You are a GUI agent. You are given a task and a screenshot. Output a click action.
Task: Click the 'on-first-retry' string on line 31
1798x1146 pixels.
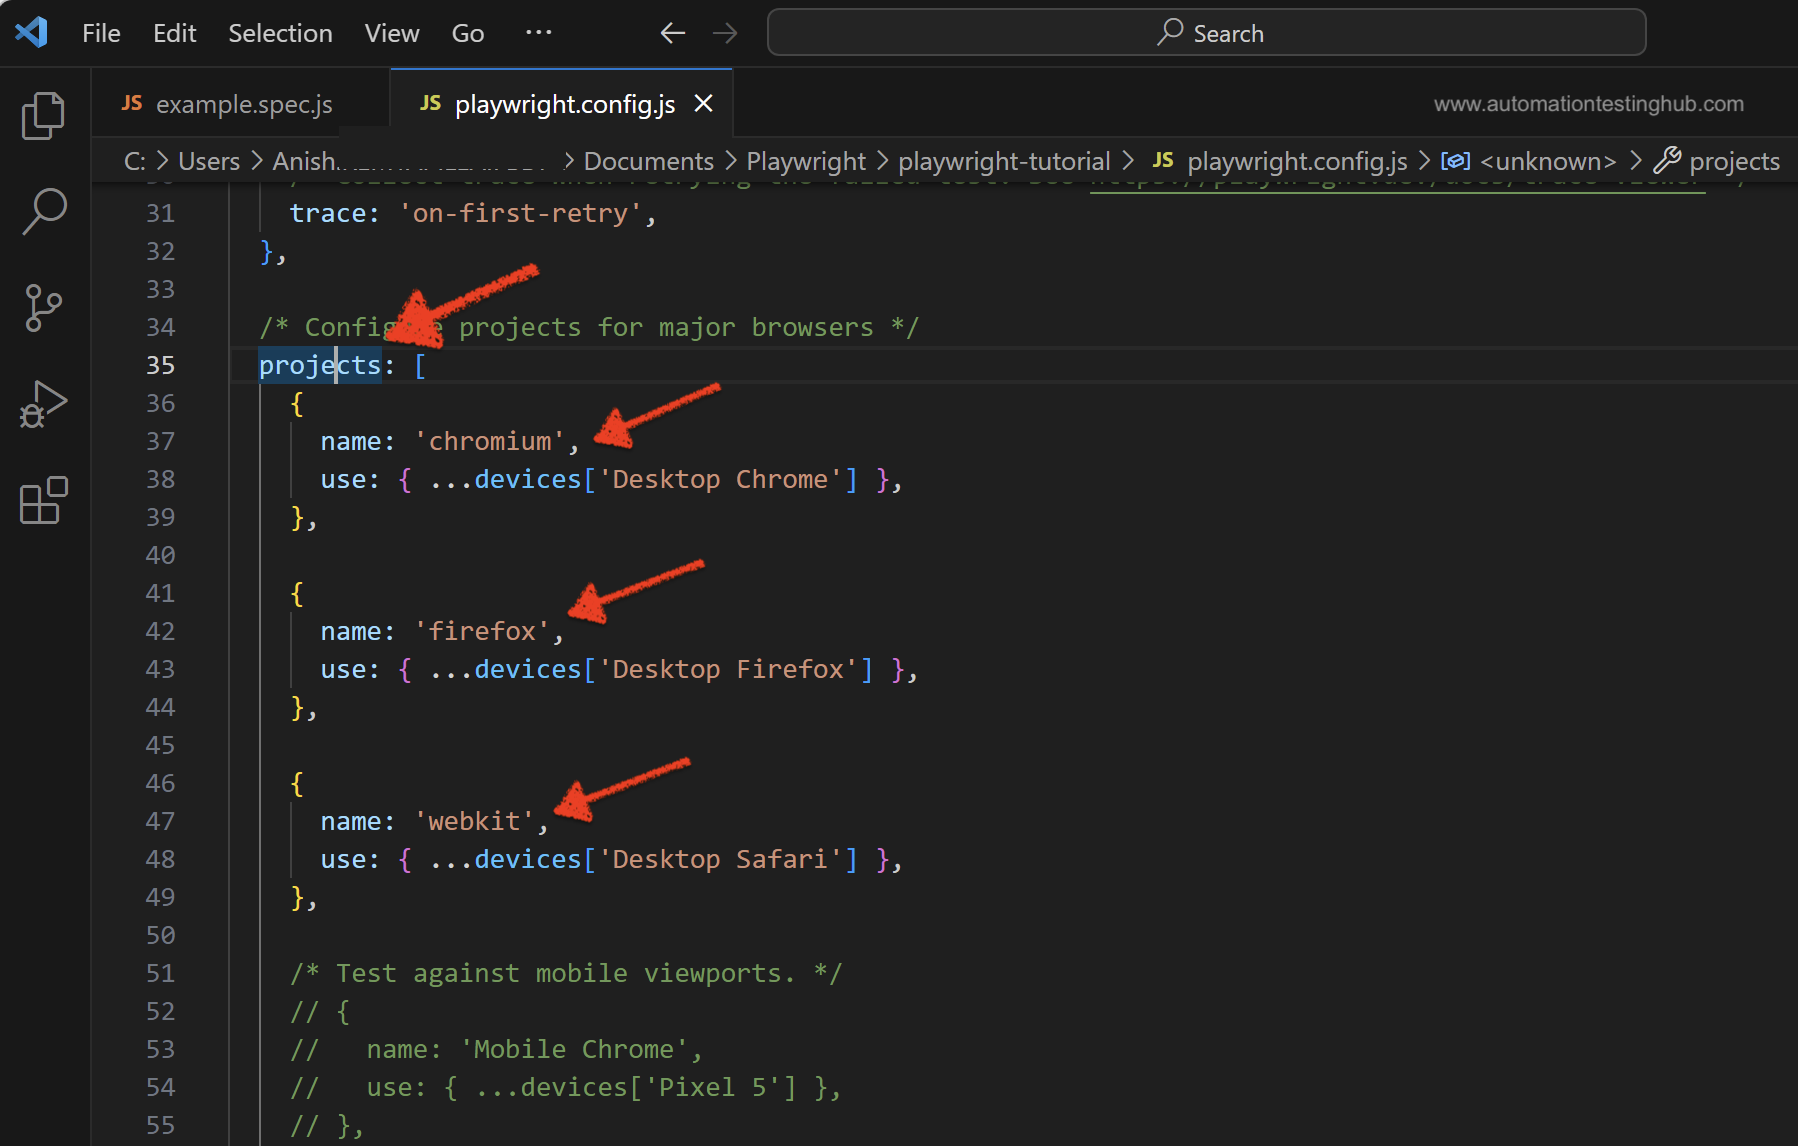click(x=521, y=213)
